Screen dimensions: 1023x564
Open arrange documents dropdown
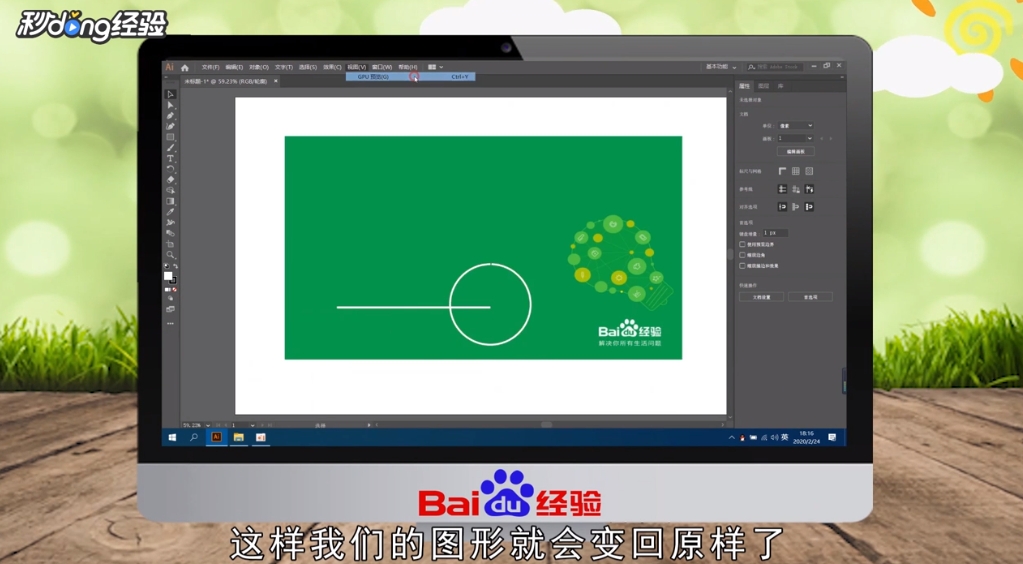pyautogui.click(x=435, y=67)
